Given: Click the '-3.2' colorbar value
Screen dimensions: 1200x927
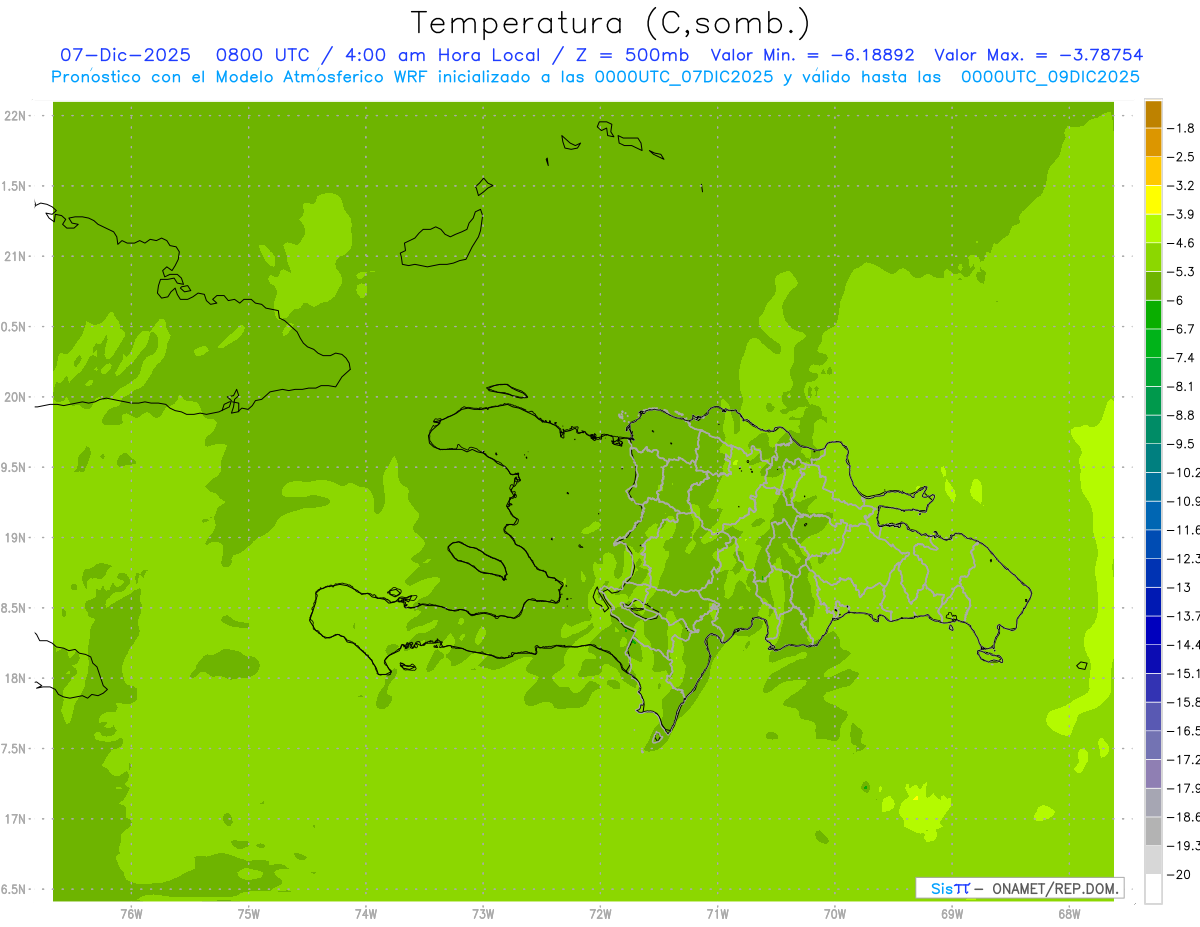Looking at the screenshot, I should tap(1181, 185).
